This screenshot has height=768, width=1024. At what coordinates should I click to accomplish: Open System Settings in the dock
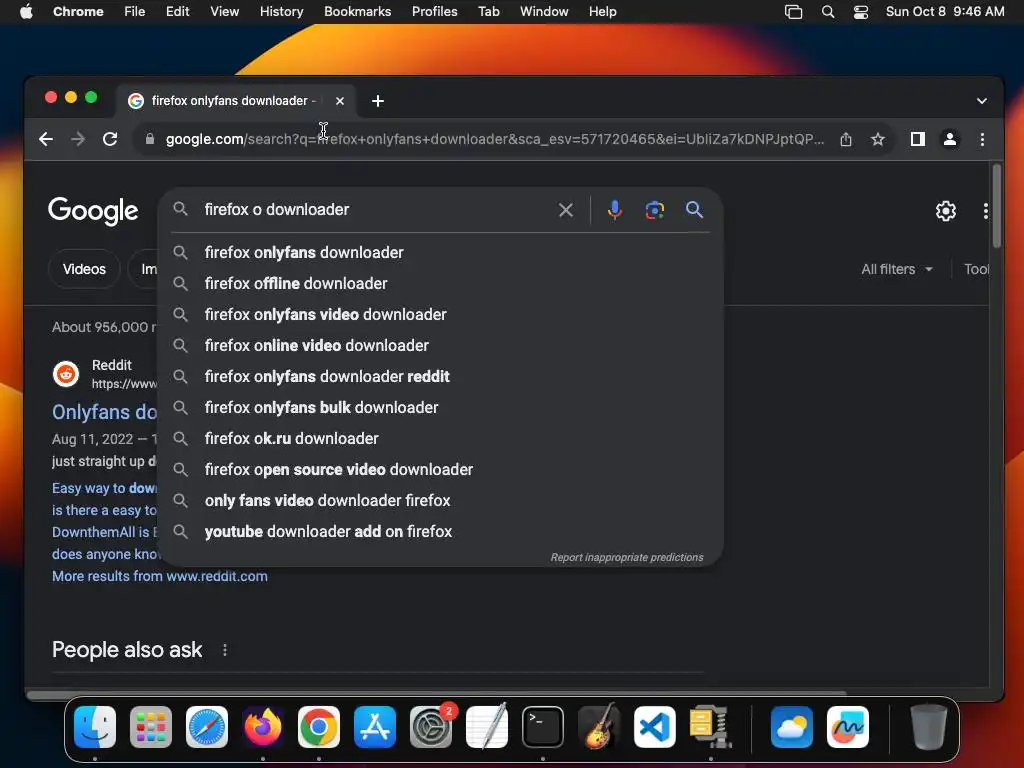click(x=431, y=727)
